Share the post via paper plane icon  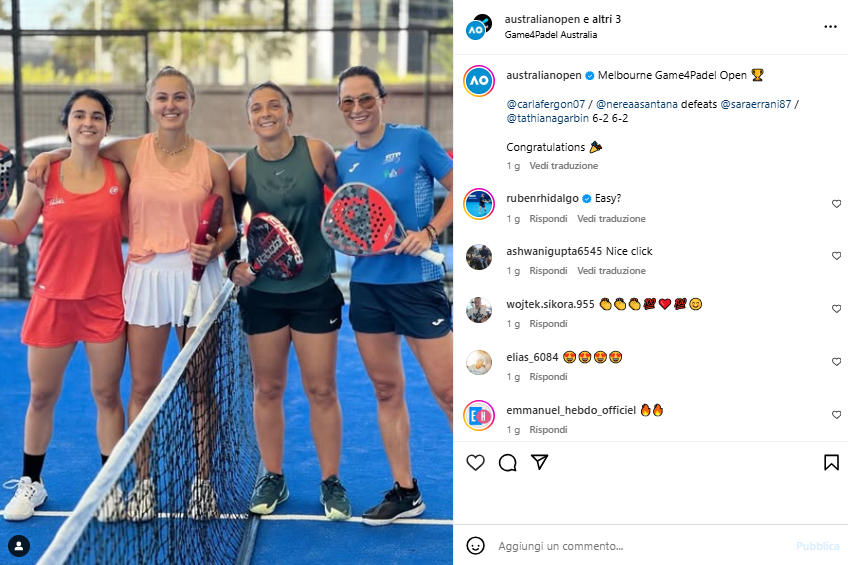pyautogui.click(x=539, y=462)
